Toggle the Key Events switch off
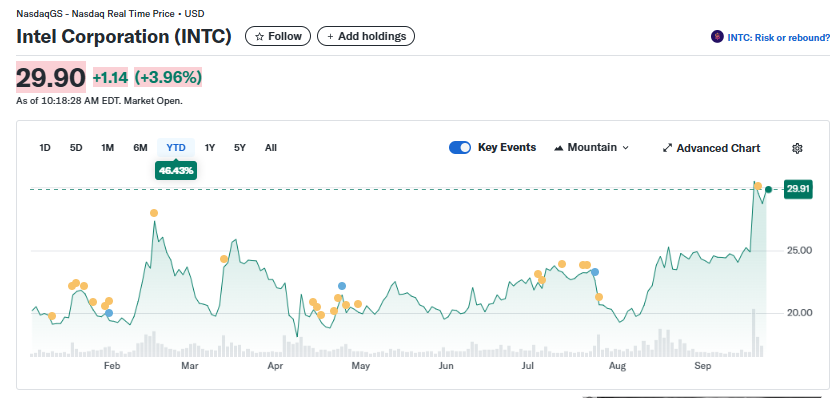The image size is (840, 398). pyautogui.click(x=460, y=148)
